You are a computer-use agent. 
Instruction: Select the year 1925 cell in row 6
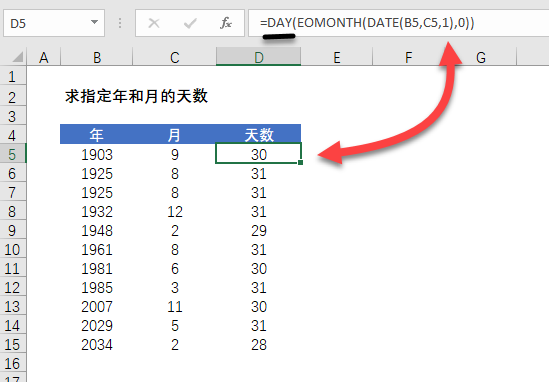pos(97,173)
